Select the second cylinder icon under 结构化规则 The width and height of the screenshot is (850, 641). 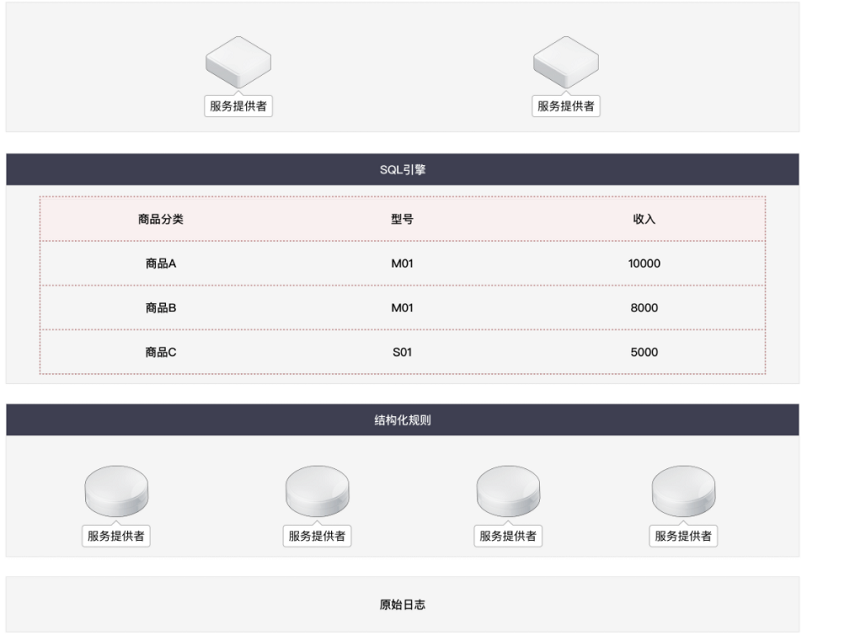pyautogui.click(x=317, y=491)
